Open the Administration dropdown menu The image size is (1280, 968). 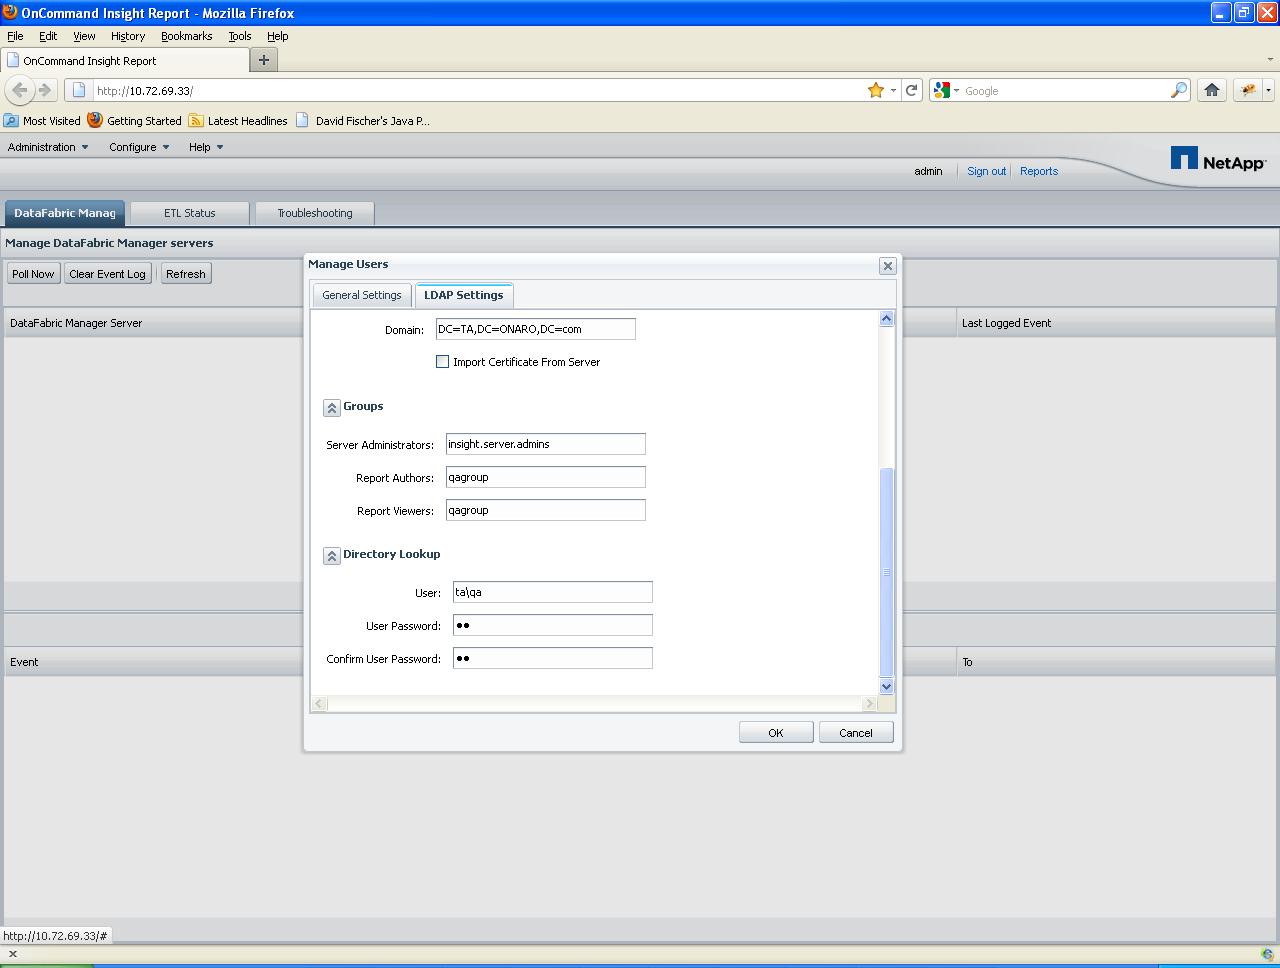tap(48, 147)
